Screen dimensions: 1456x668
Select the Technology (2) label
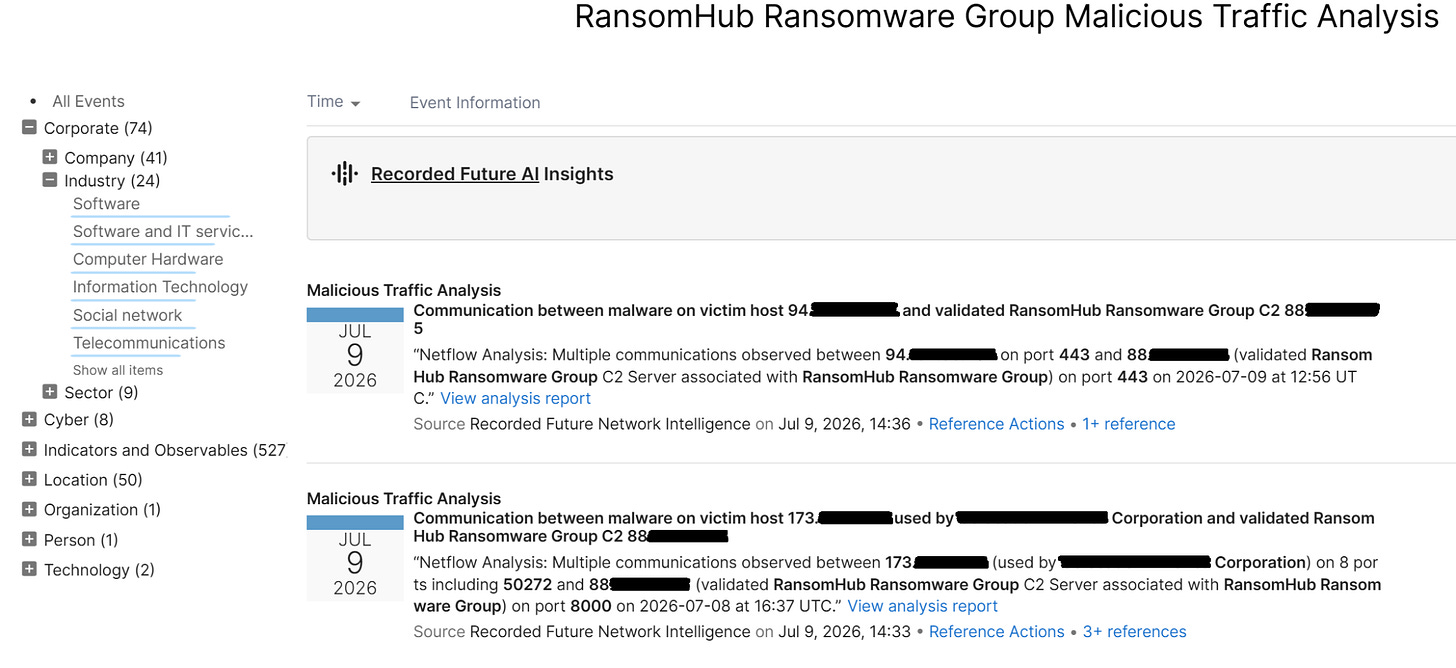coord(99,570)
